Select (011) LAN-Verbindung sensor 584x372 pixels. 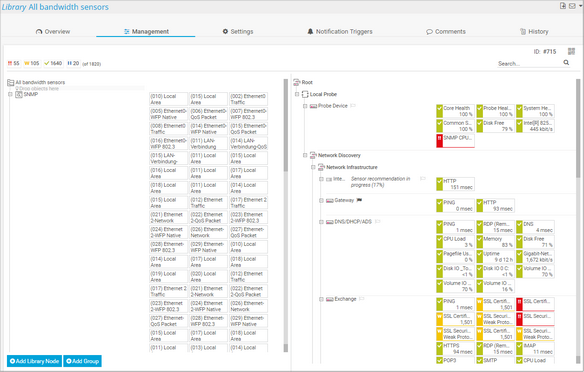pyautogui.click(x=208, y=144)
